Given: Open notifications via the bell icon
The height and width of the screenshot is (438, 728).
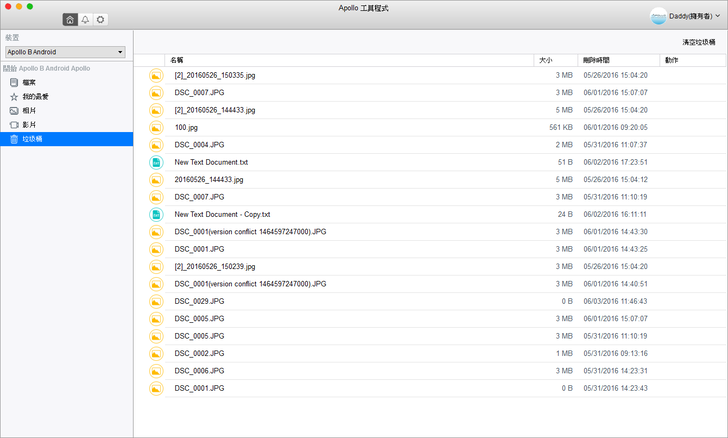Looking at the screenshot, I should pyautogui.click(x=85, y=19).
